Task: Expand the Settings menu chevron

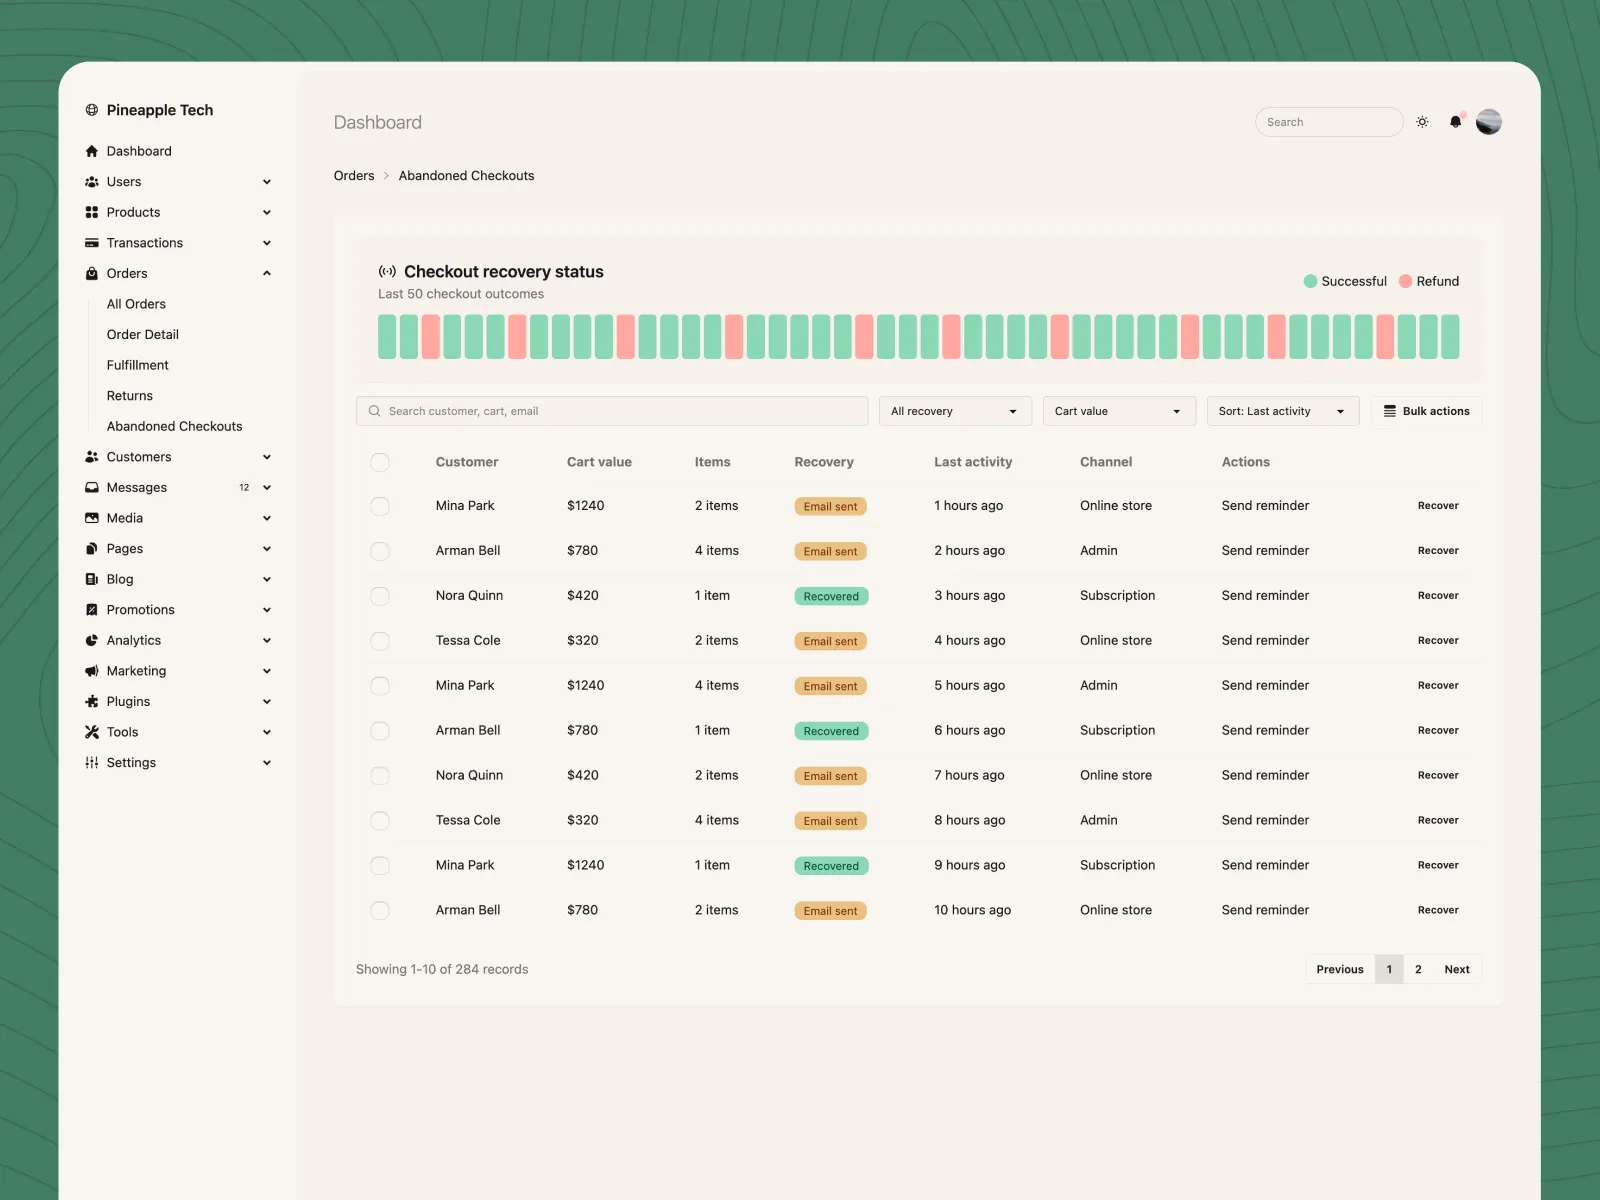Action: [x=267, y=763]
